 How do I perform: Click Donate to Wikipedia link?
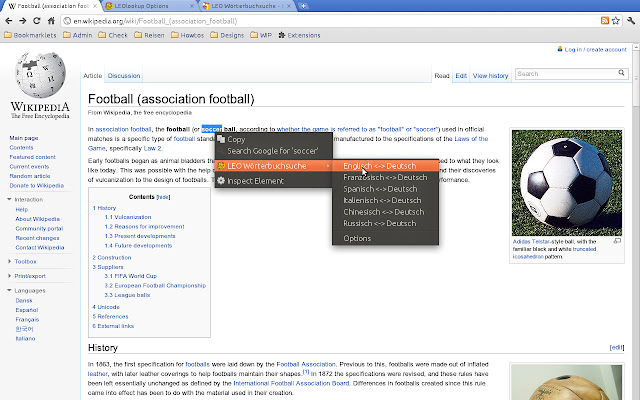(37, 185)
